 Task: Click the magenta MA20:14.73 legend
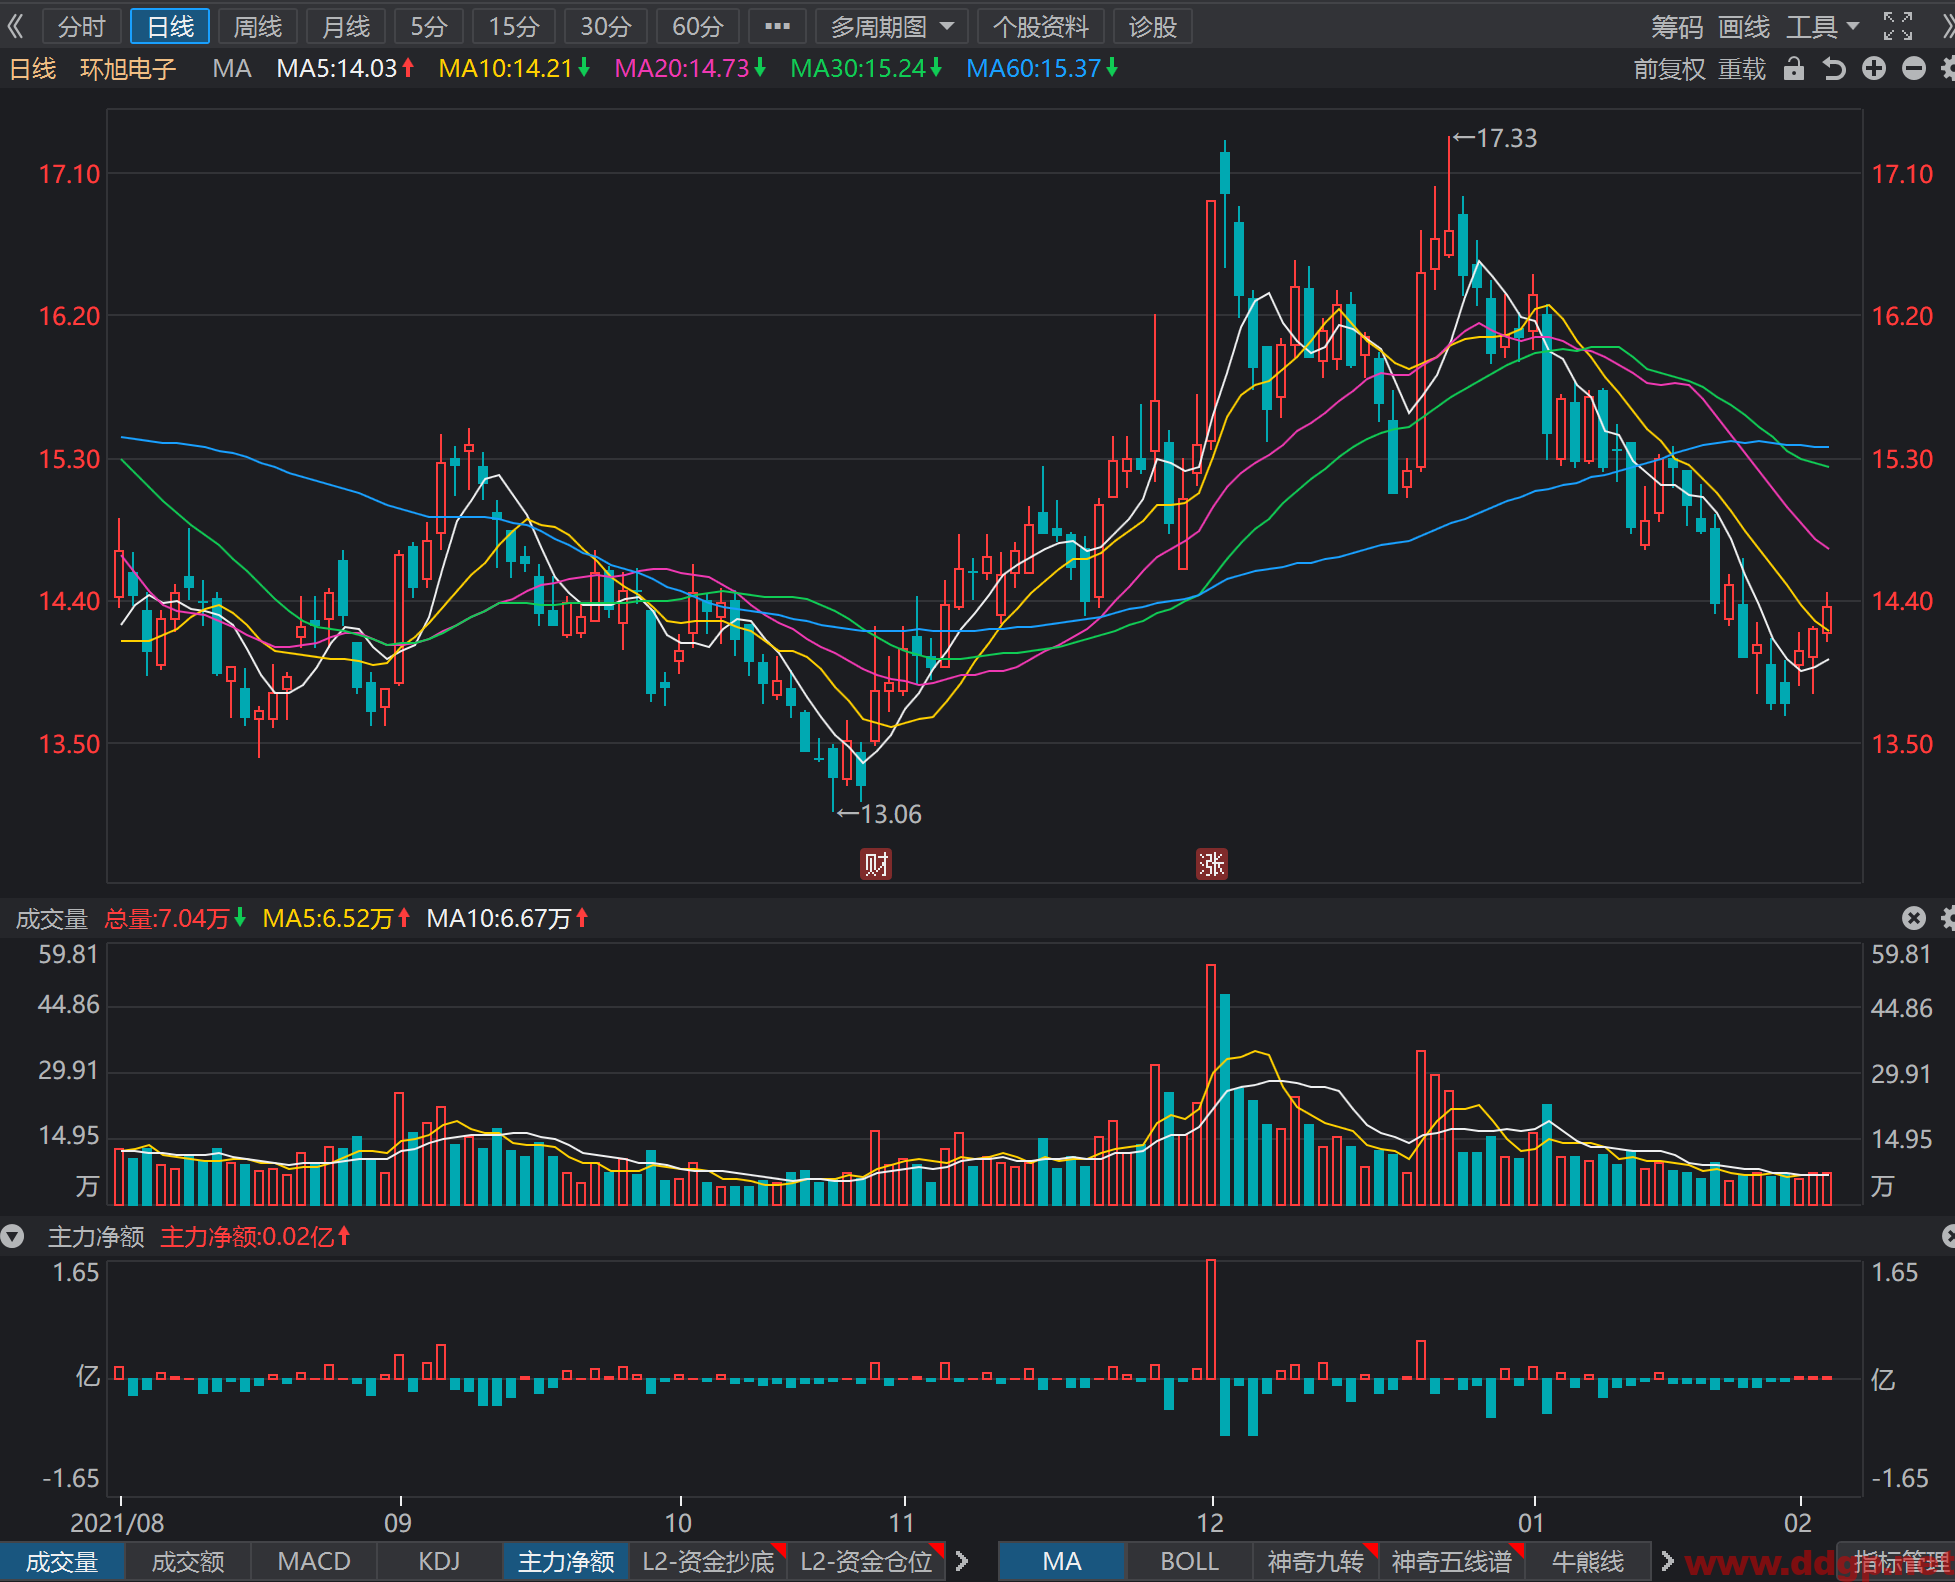690,69
